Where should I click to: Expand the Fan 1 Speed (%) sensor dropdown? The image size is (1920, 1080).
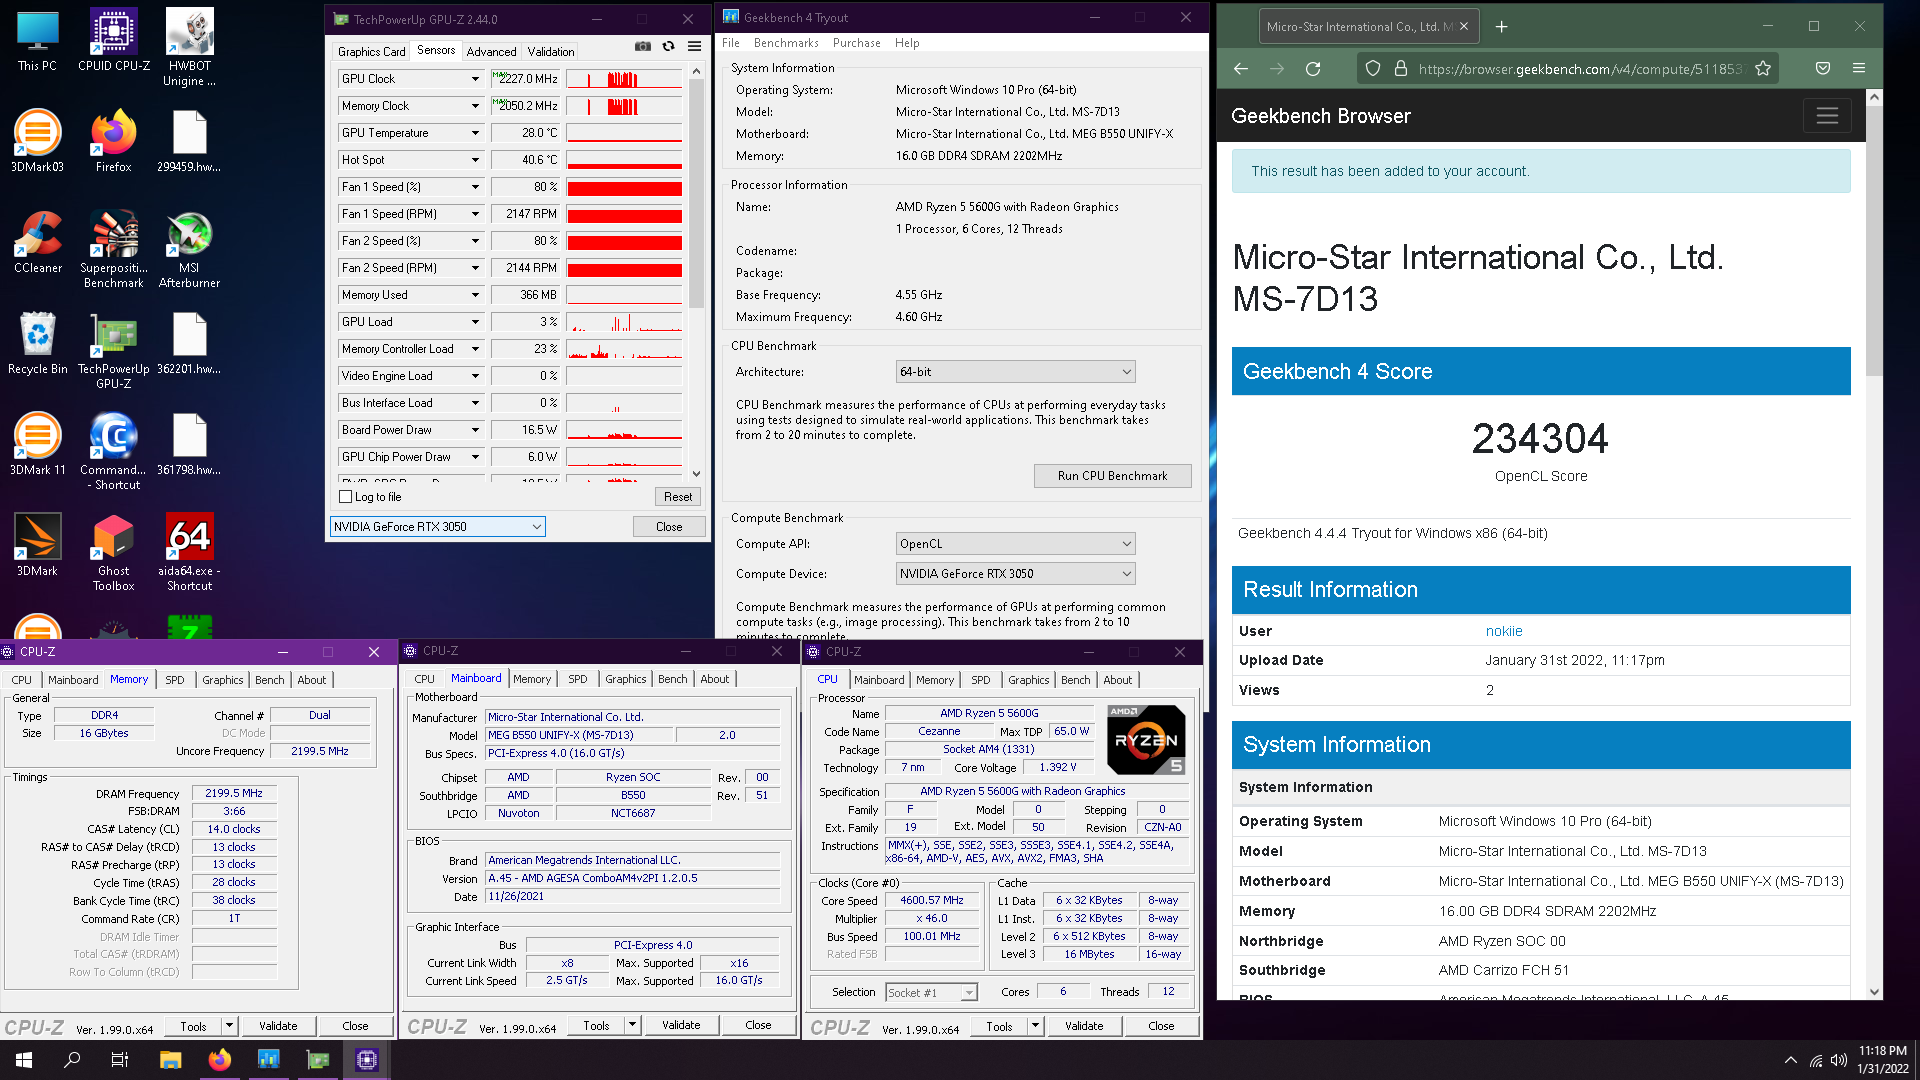tap(475, 187)
